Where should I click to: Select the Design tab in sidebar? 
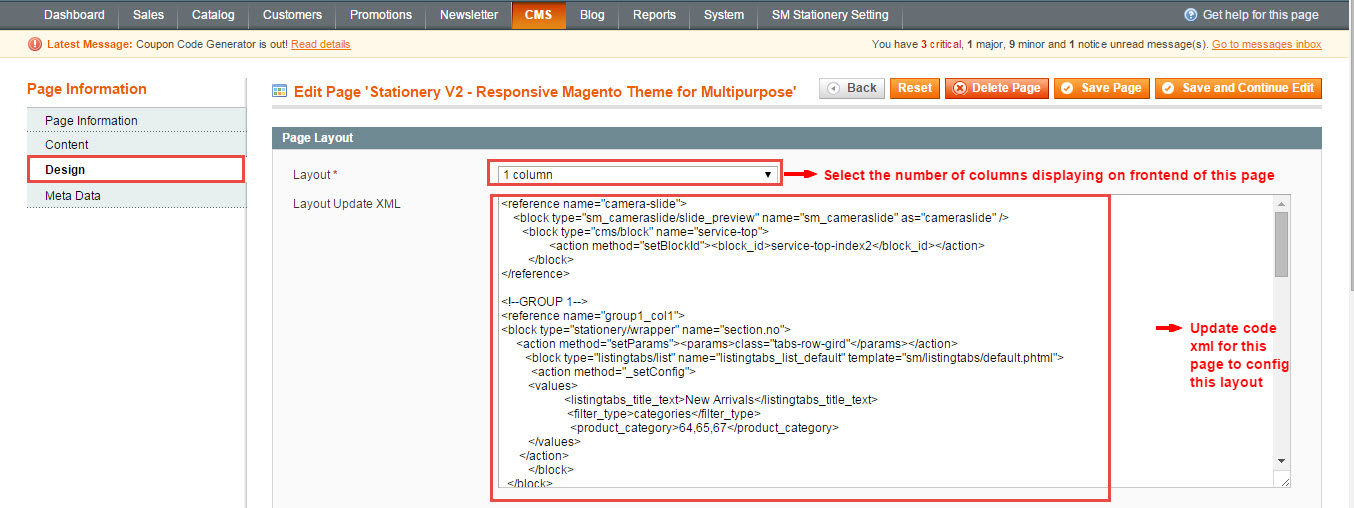pos(136,170)
